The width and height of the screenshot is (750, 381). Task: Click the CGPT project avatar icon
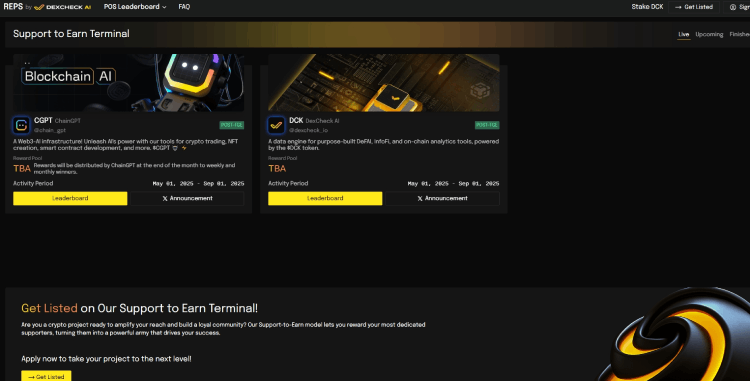pos(21,125)
